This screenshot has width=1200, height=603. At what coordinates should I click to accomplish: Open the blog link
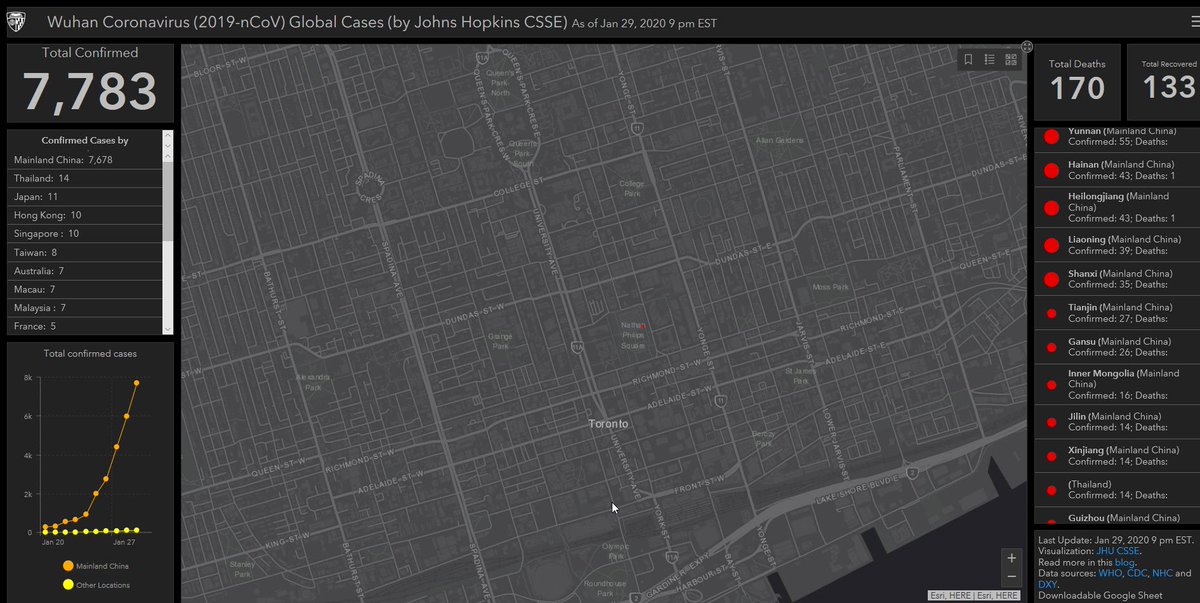[x=1125, y=562]
